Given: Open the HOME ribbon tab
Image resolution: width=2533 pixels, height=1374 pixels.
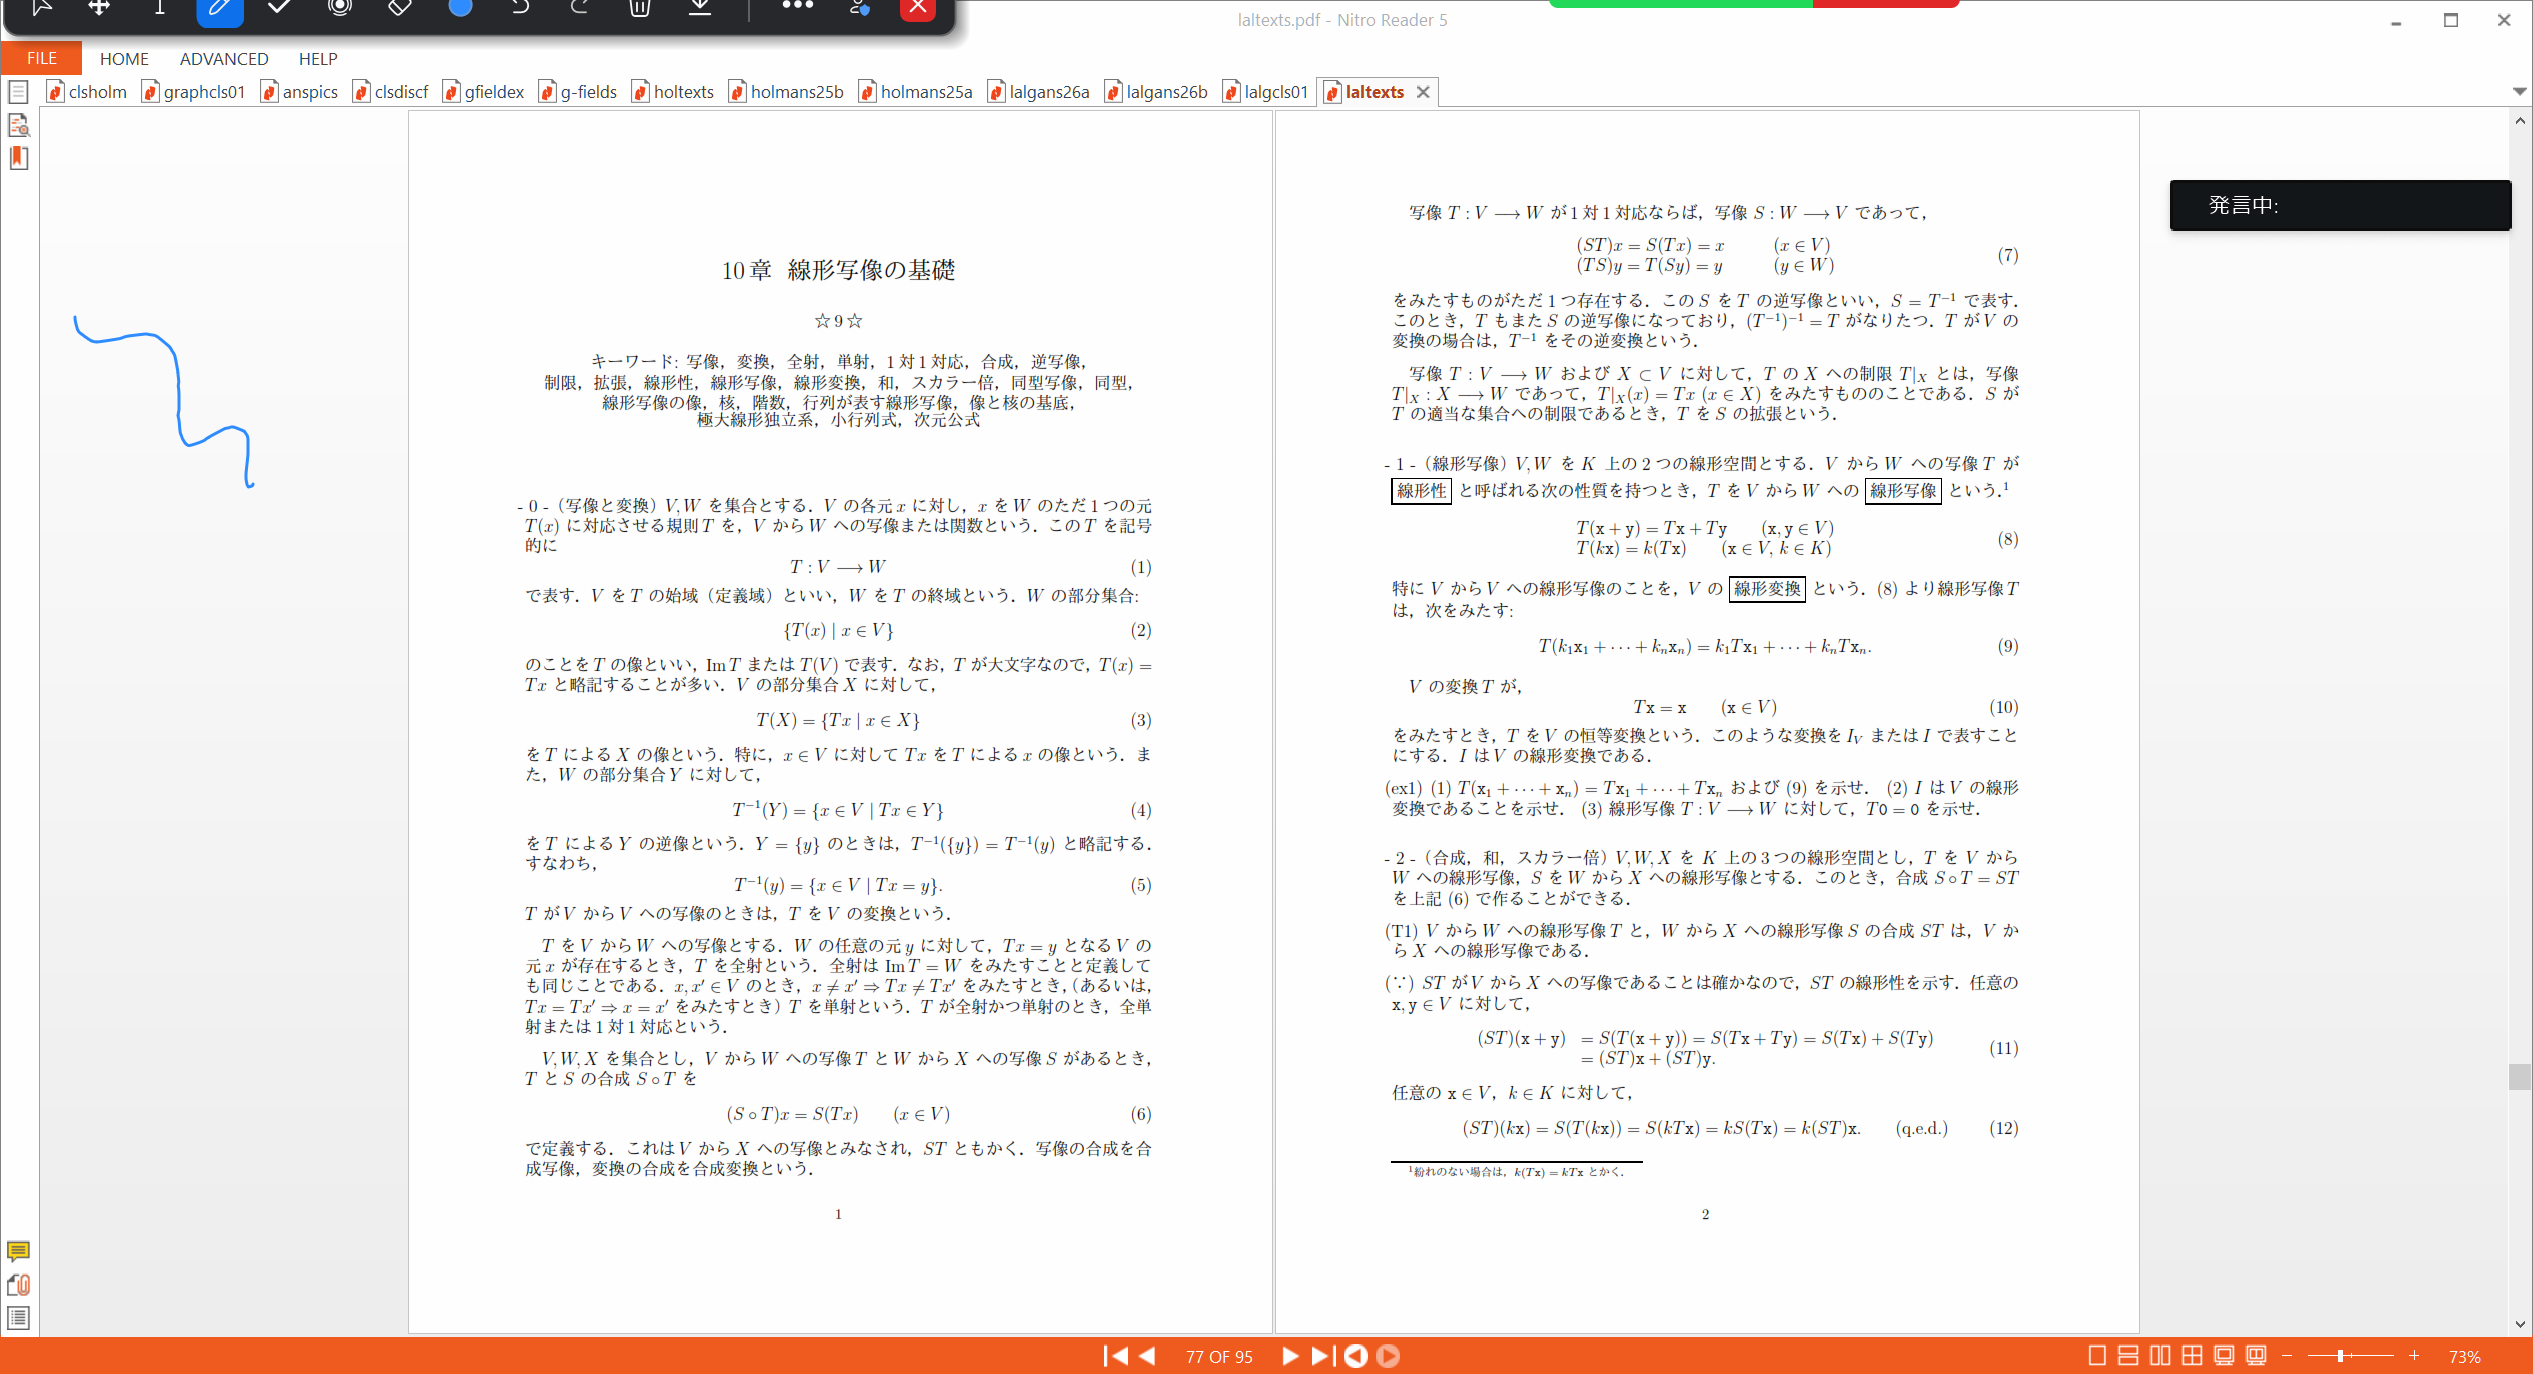Looking at the screenshot, I should click(x=124, y=59).
